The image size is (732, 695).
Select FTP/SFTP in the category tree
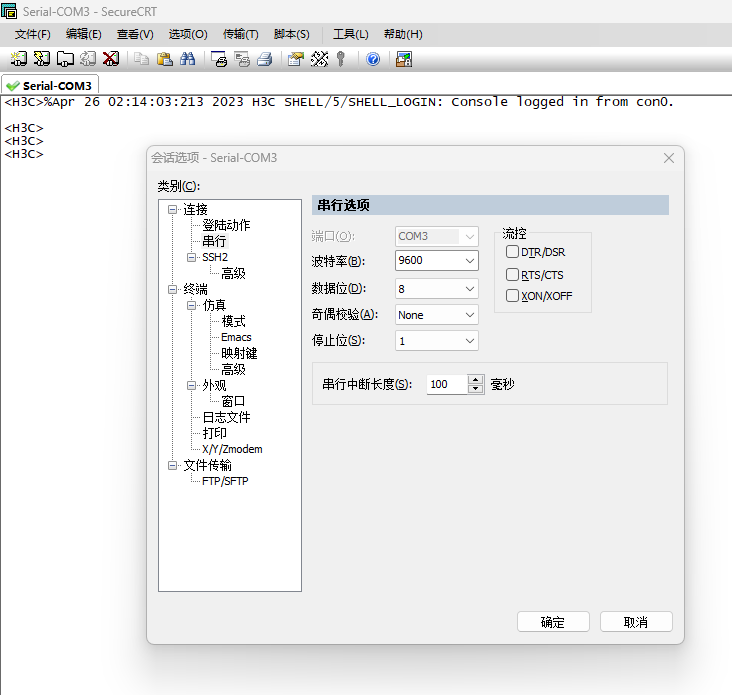(225, 481)
